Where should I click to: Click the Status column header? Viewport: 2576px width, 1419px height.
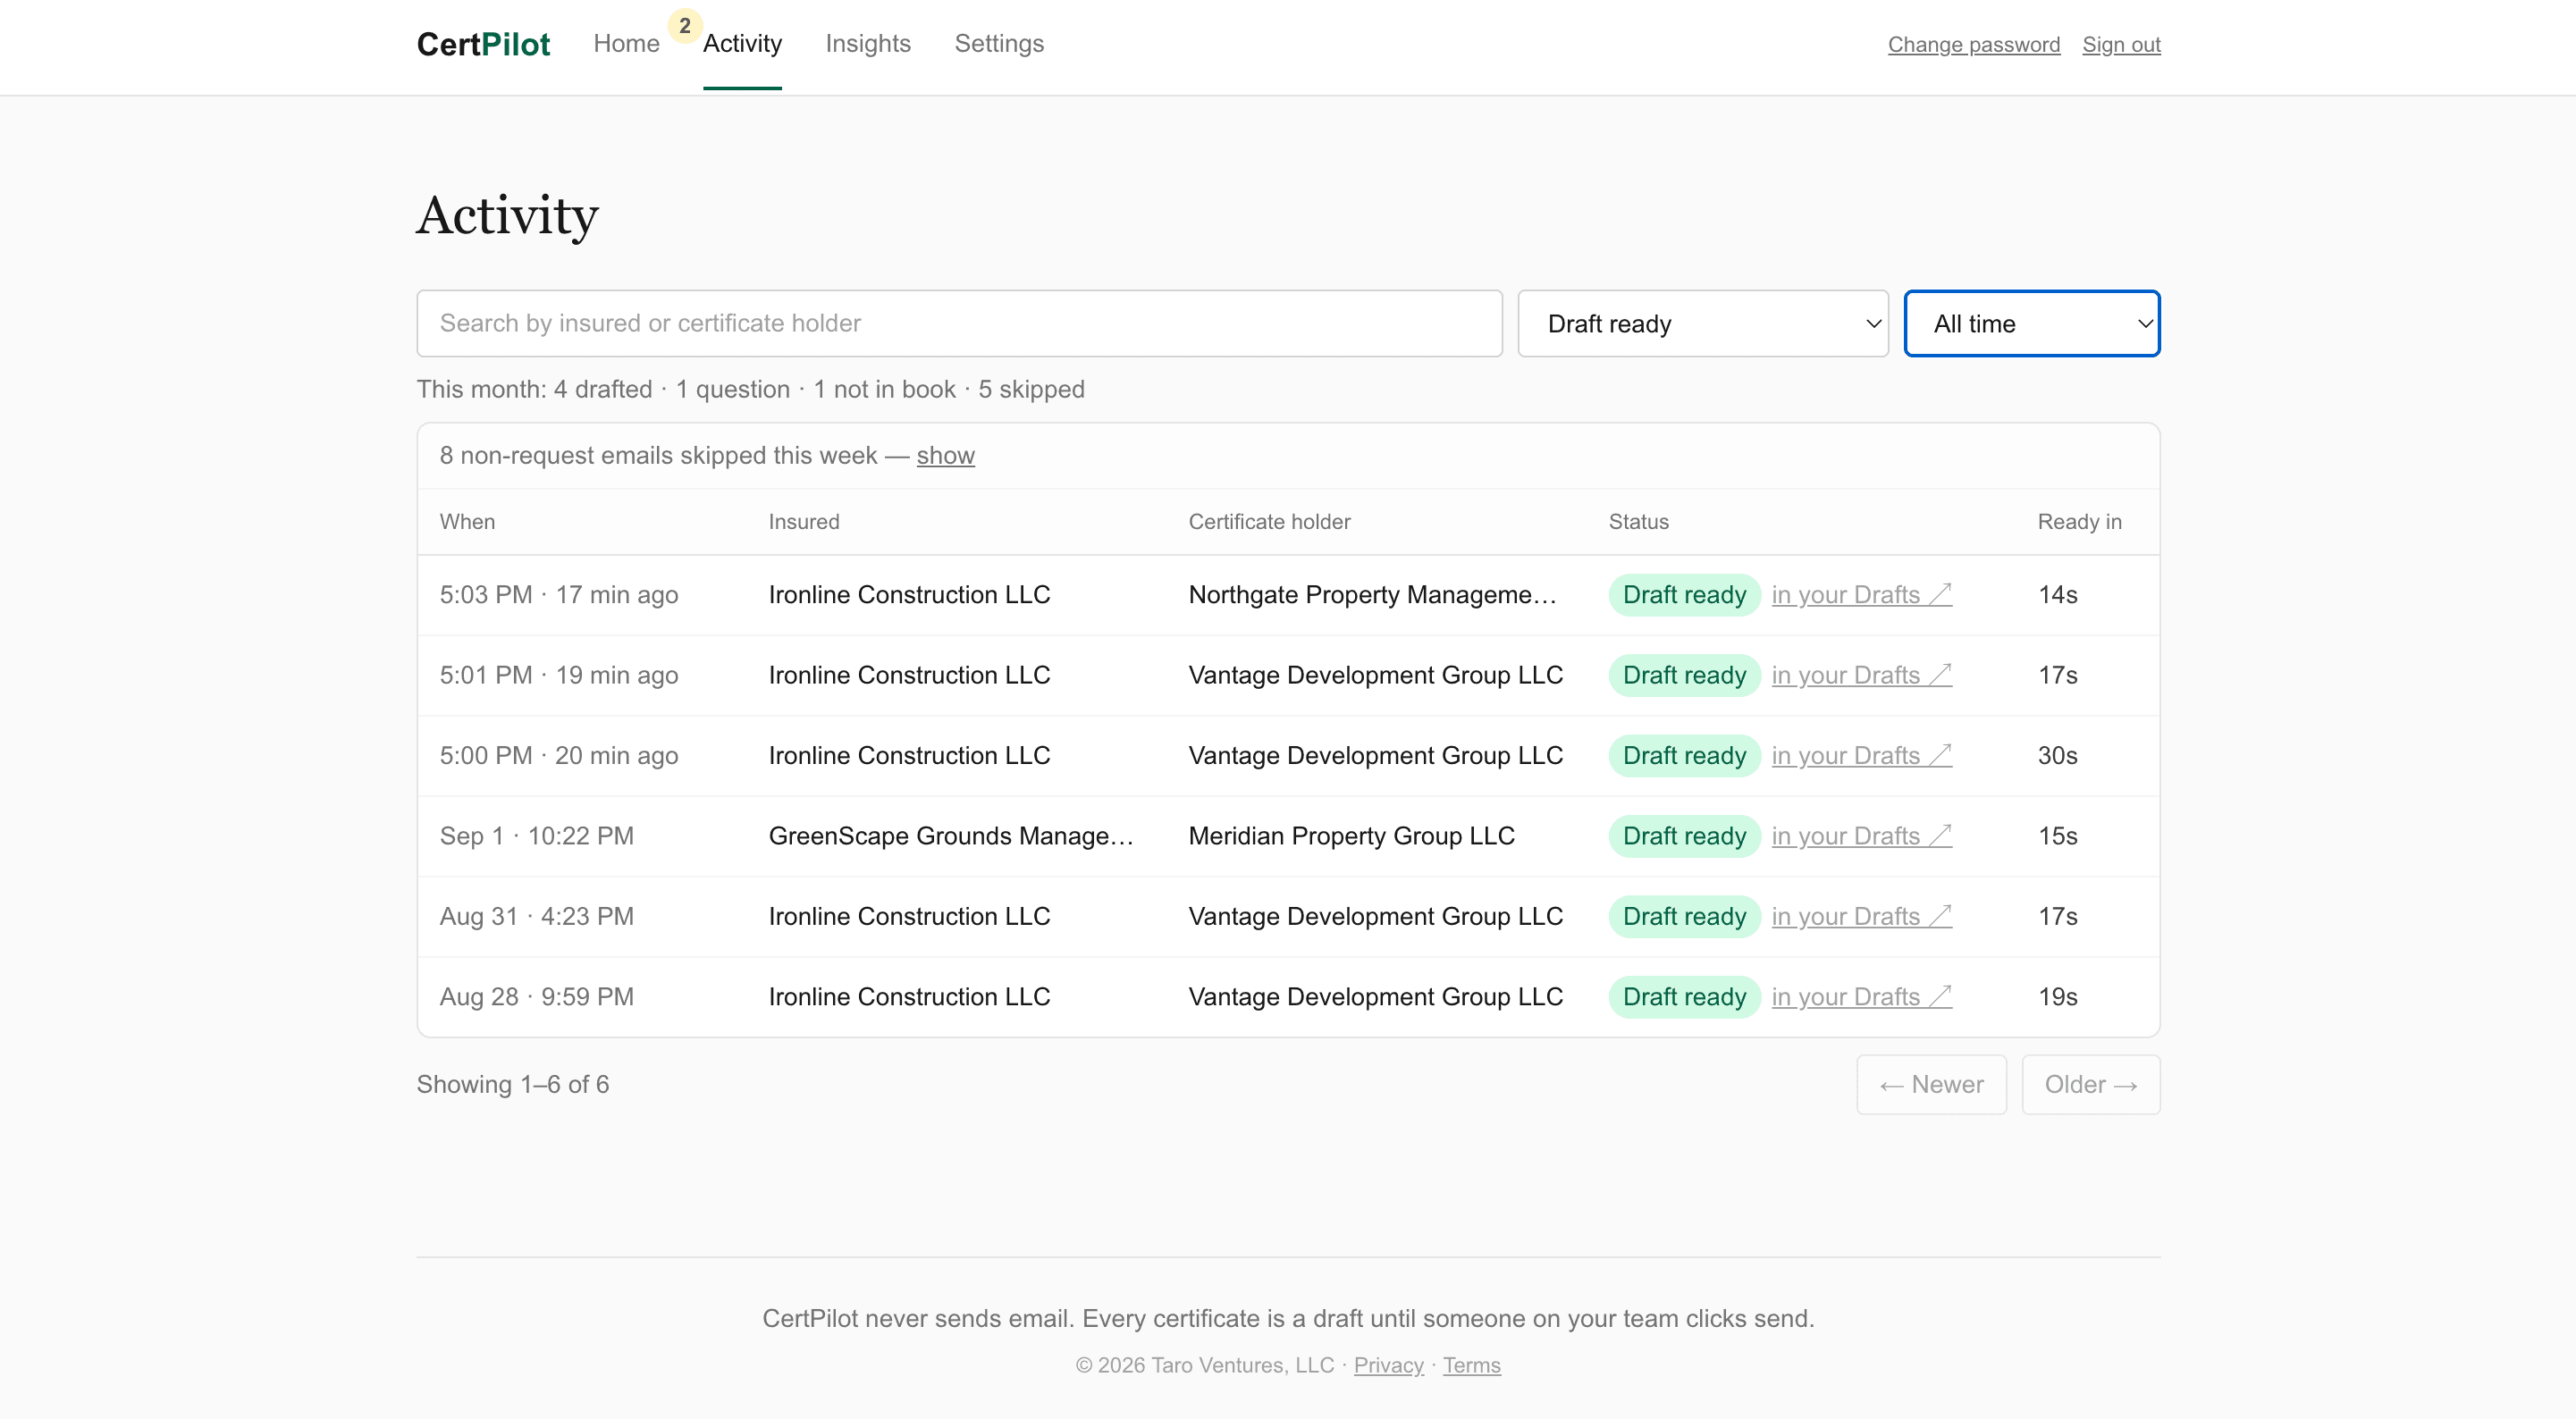[1638, 522]
